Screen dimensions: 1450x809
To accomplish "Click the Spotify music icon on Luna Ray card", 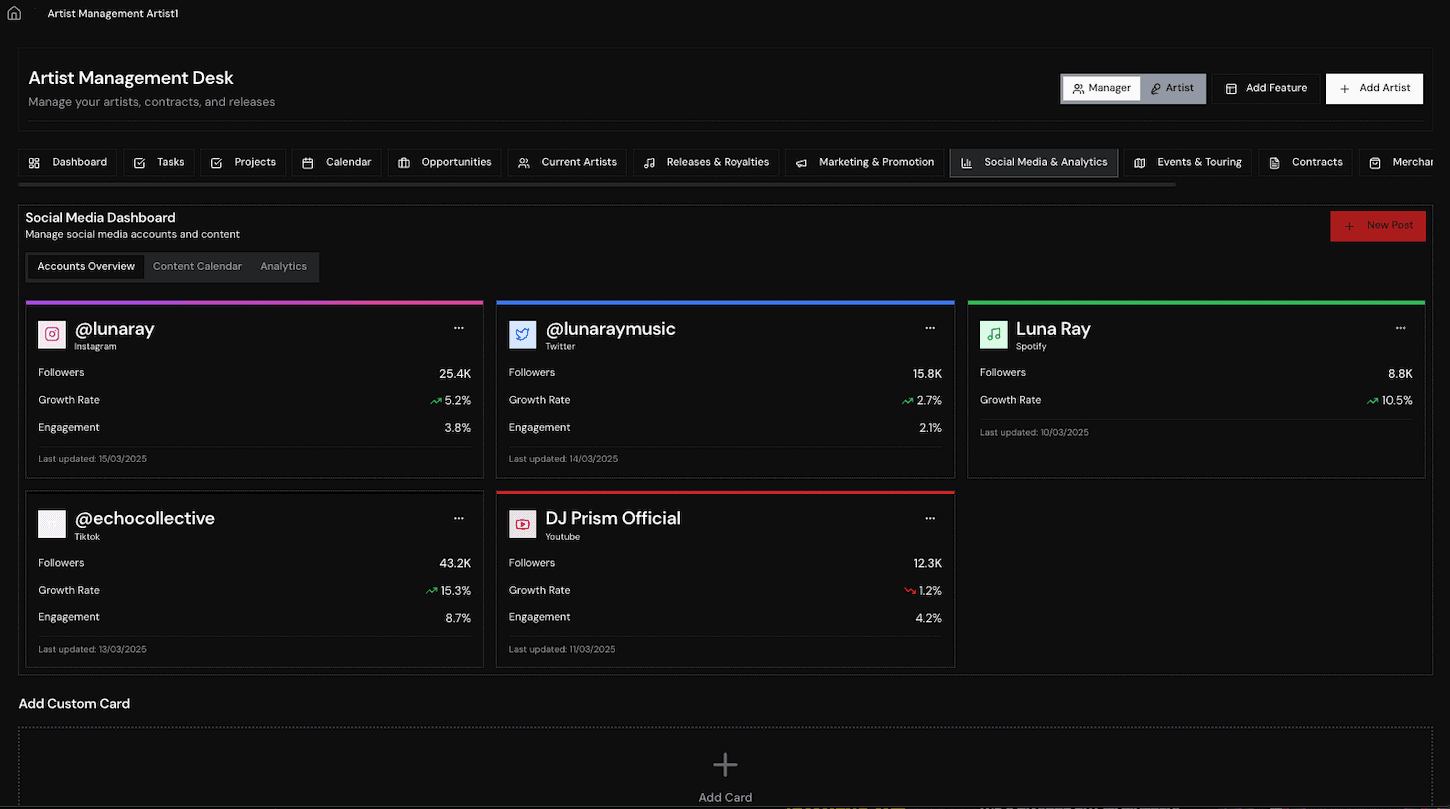I will pos(994,334).
